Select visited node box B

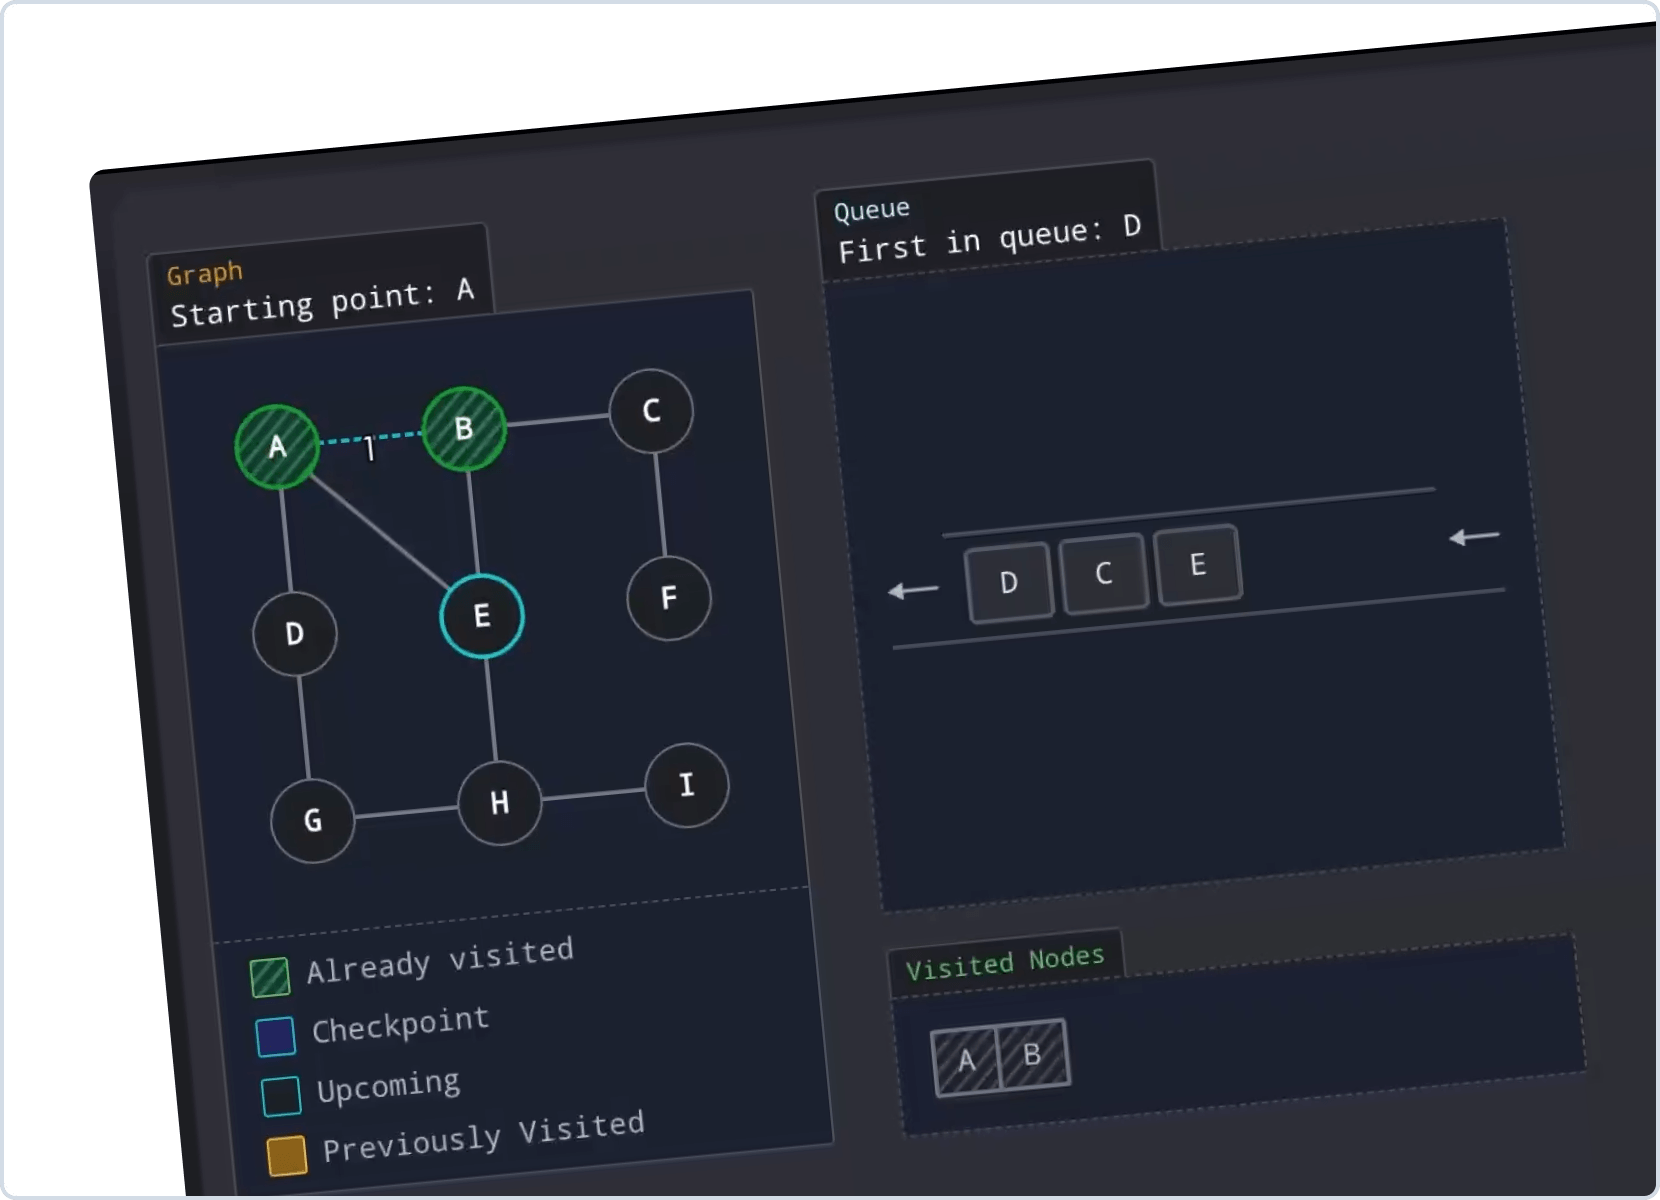coord(1033,1054)
